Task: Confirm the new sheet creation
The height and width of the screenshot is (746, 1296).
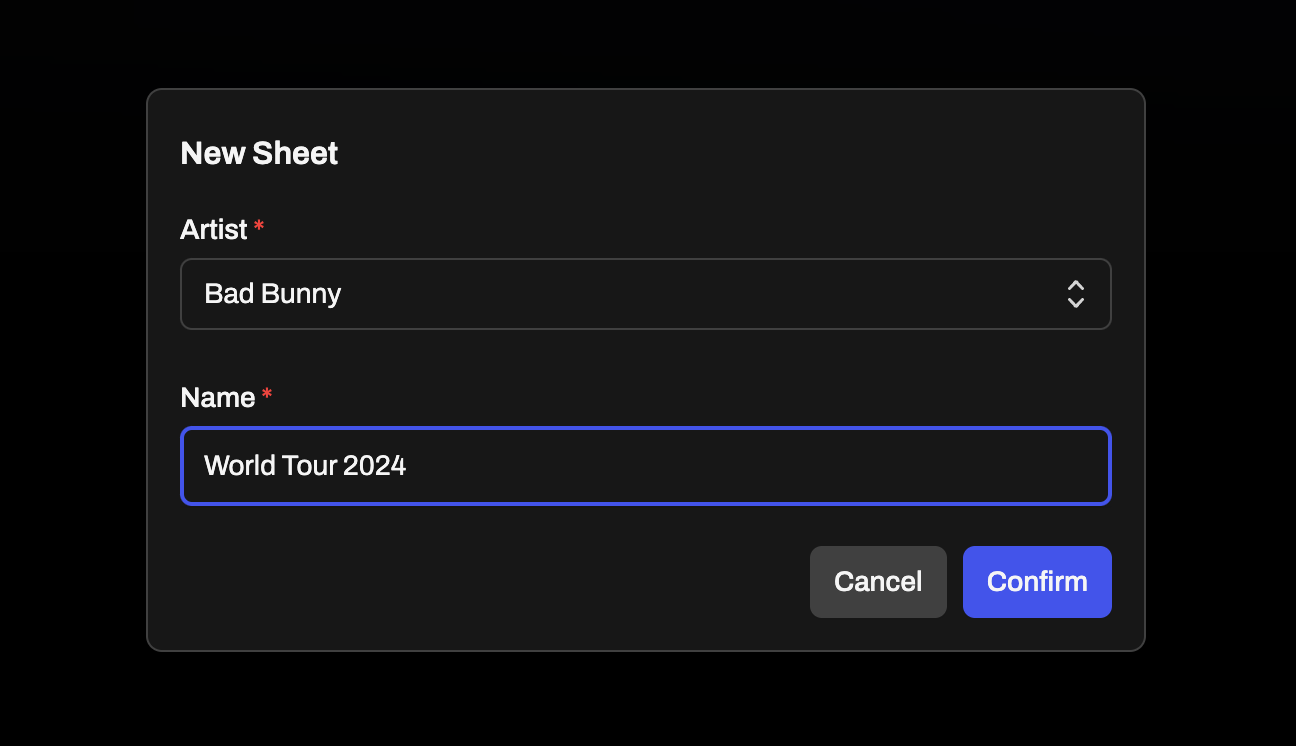Action: 1037,581
